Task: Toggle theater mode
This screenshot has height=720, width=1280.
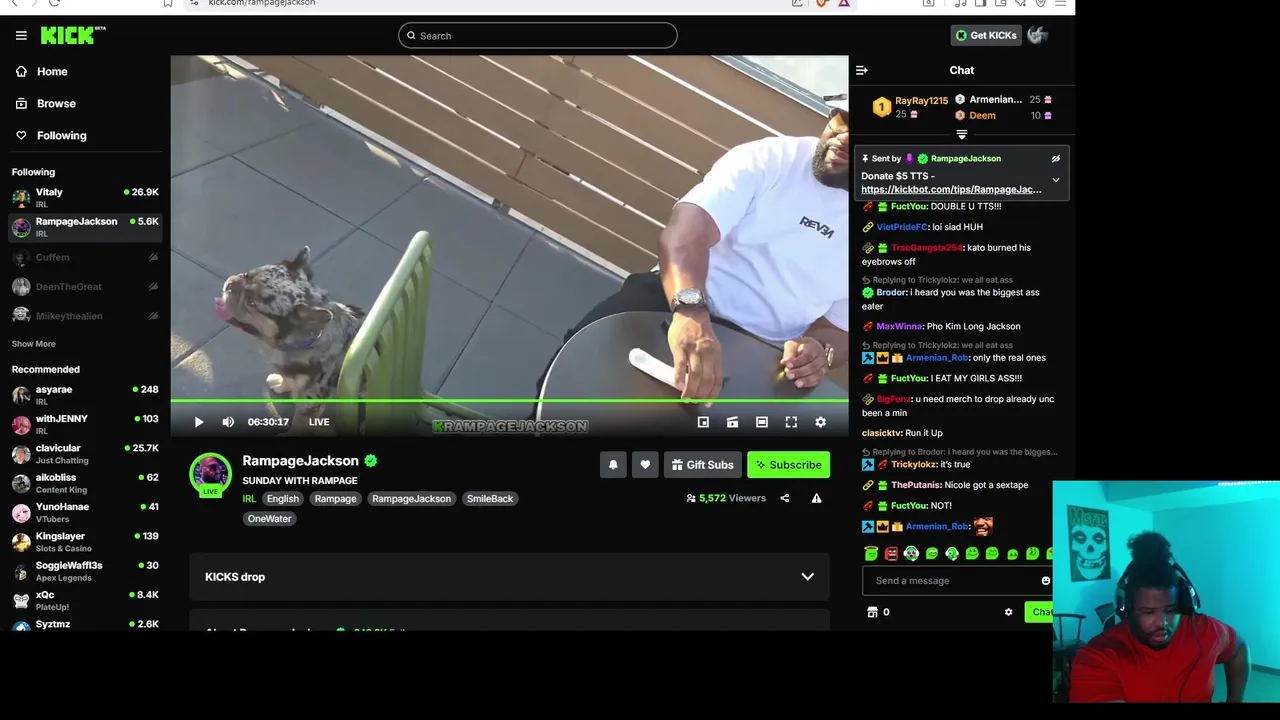Action: click(761, 422)
